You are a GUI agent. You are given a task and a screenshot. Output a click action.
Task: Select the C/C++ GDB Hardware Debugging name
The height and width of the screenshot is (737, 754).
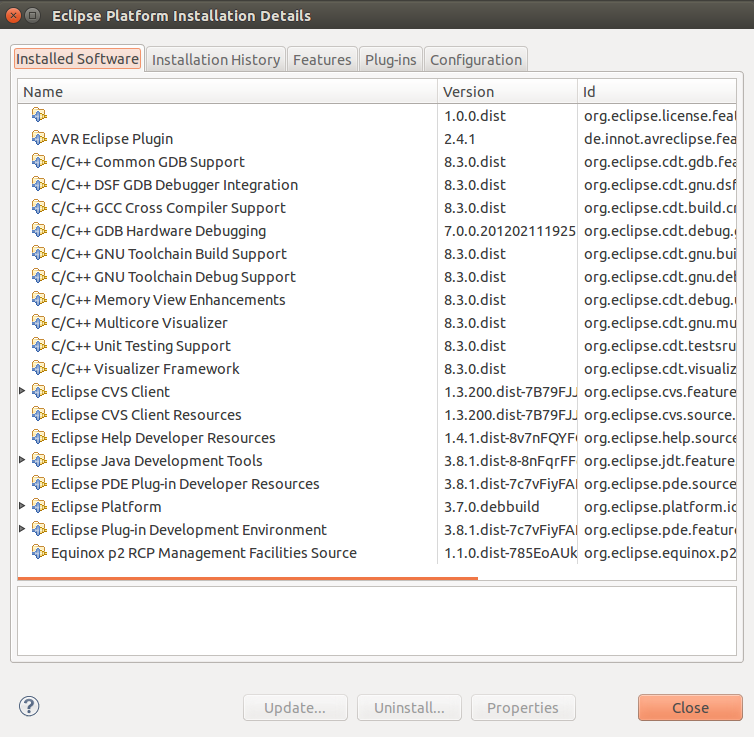pos(159,231)
